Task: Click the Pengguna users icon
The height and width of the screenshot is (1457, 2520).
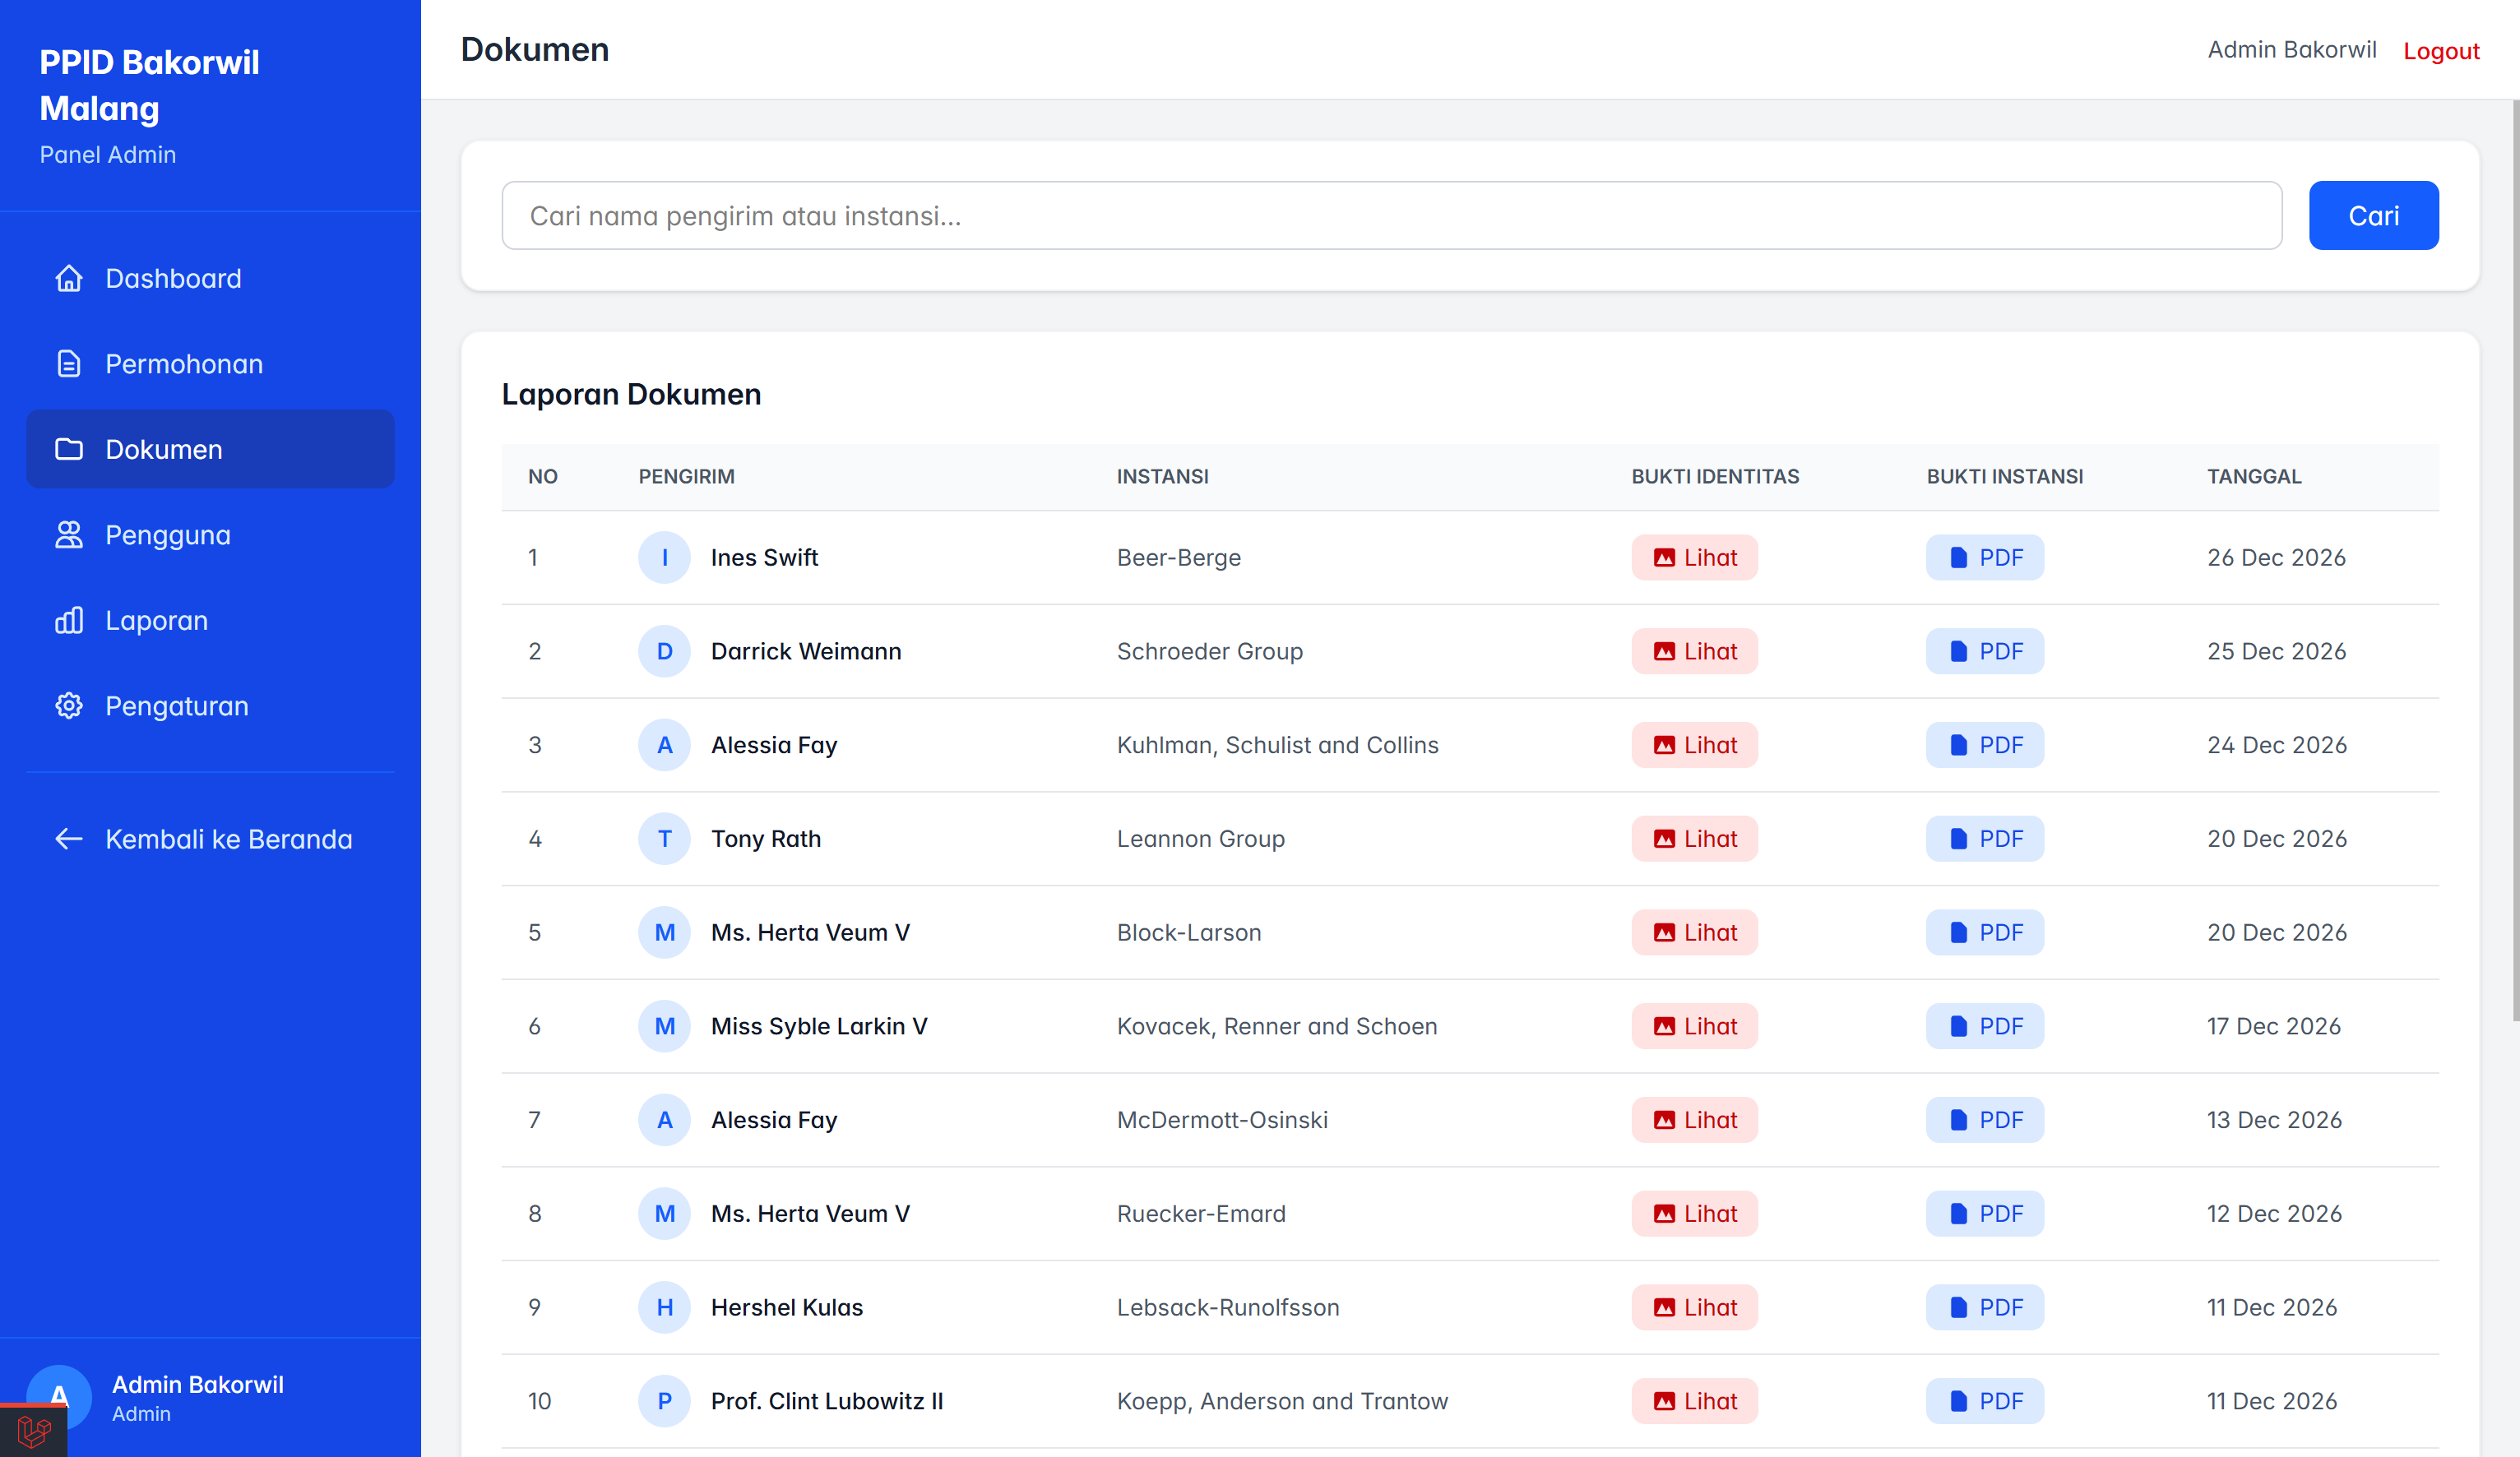Action: [x=69, y=535]
